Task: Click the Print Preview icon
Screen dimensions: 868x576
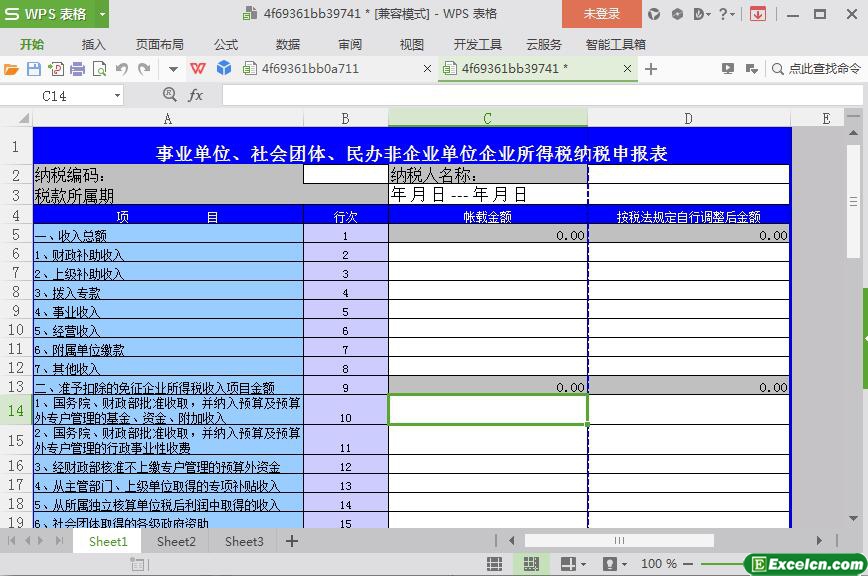Action: click(99, 69)
